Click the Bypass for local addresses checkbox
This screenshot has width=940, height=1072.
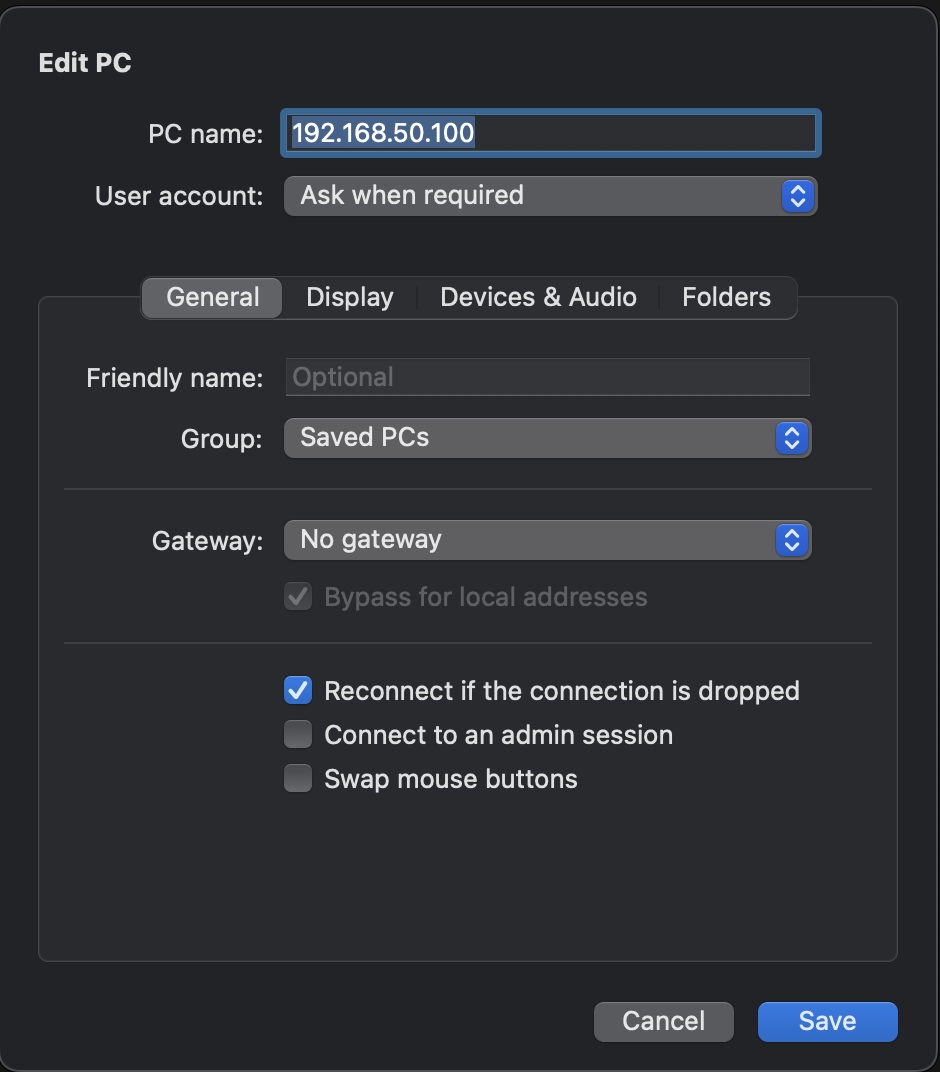coord(298,598)
